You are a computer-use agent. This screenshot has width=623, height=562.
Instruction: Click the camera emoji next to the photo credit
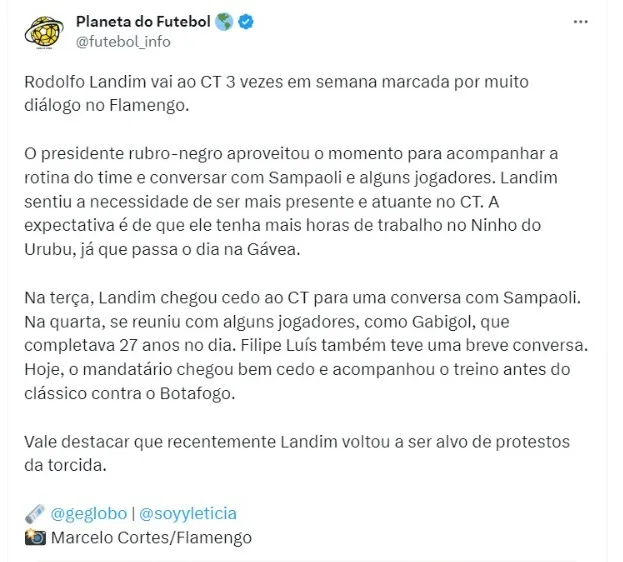pos(34,537)
